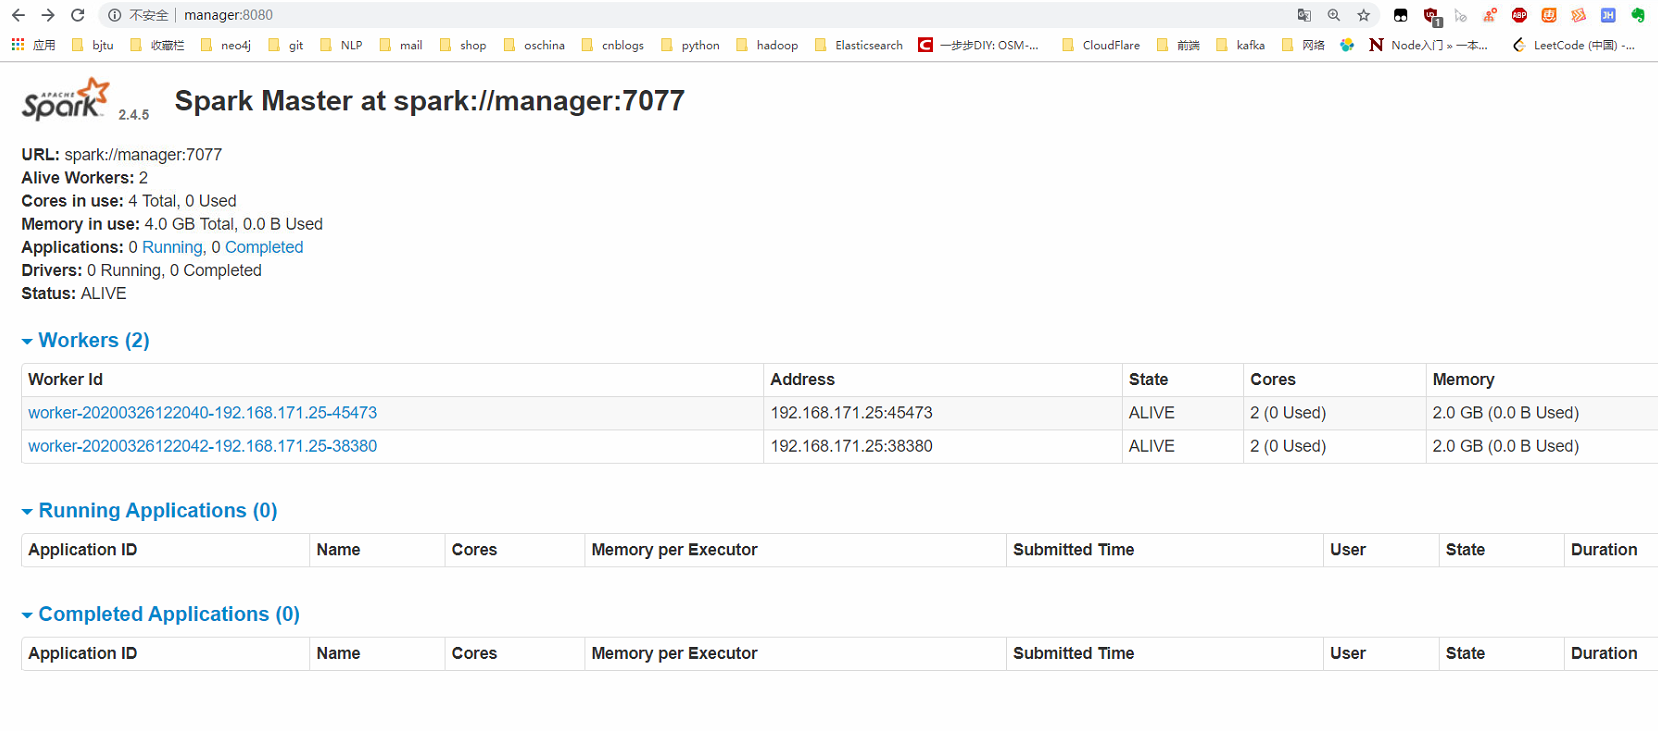Screen dimensions: 1658x731
Task: Open the Completed applications link
Action: point(264,247)
